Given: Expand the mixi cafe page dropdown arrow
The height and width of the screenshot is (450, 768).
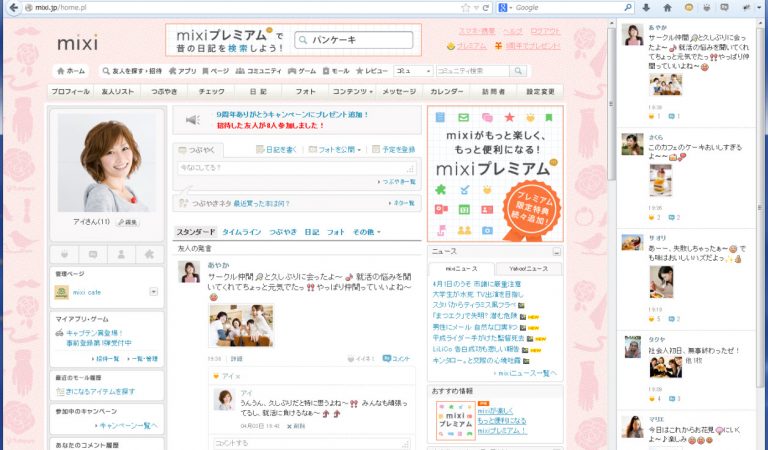Looking at the screenshot, I should coord(153,292).
